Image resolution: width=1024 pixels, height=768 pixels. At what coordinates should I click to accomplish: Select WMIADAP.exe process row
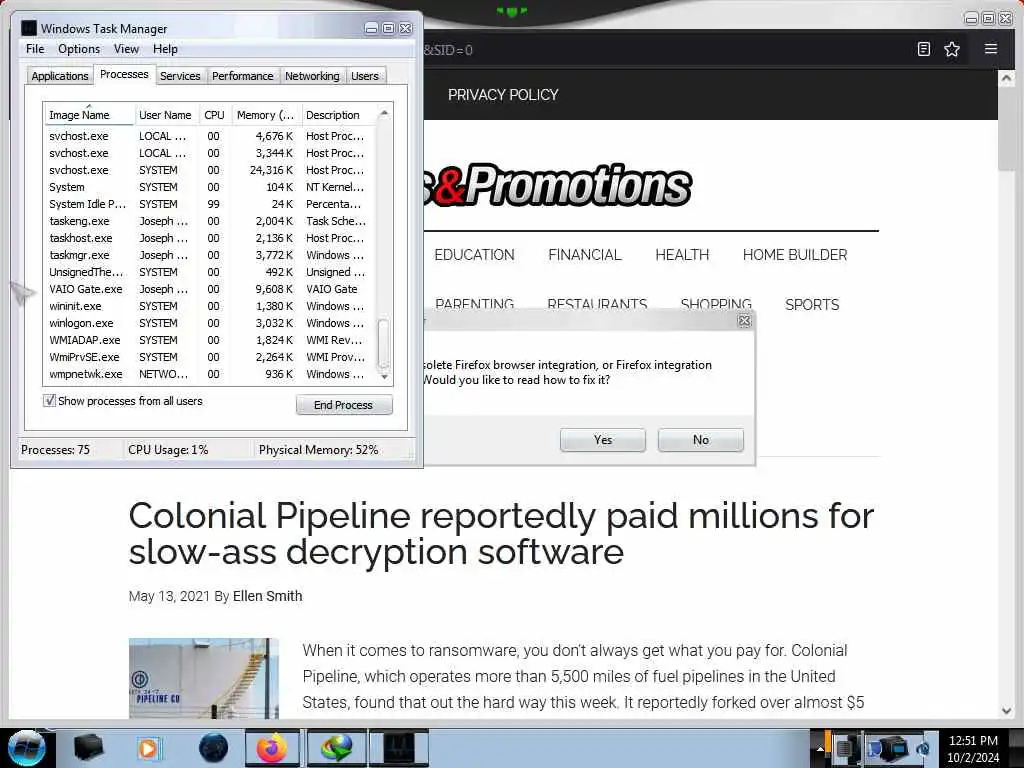(209, 340)
